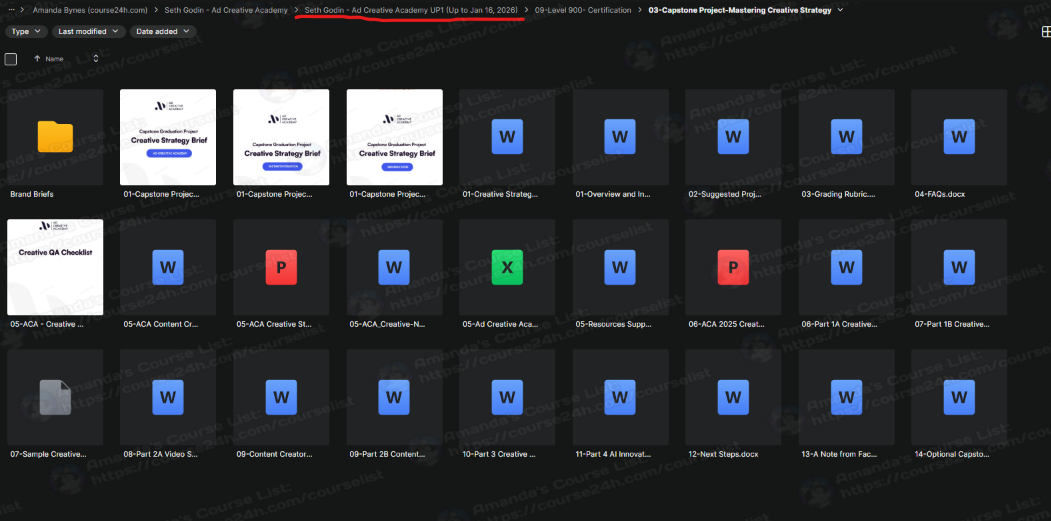The width and height of the screenshot is (1051, 521).
Task: Toggle the Name sort order arrows
Action: click(96, 59)
